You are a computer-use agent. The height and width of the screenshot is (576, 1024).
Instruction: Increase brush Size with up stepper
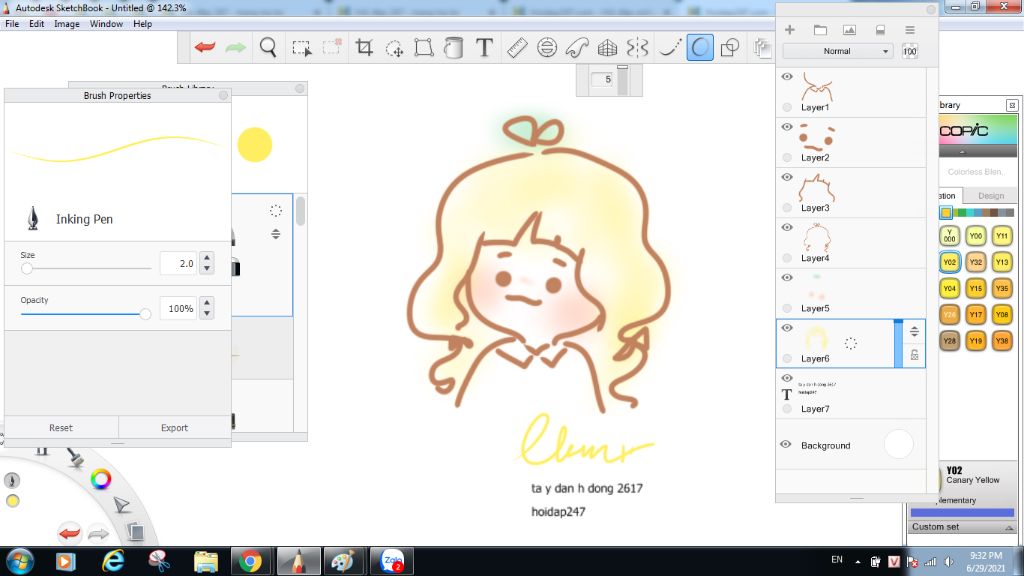(207, 258)
